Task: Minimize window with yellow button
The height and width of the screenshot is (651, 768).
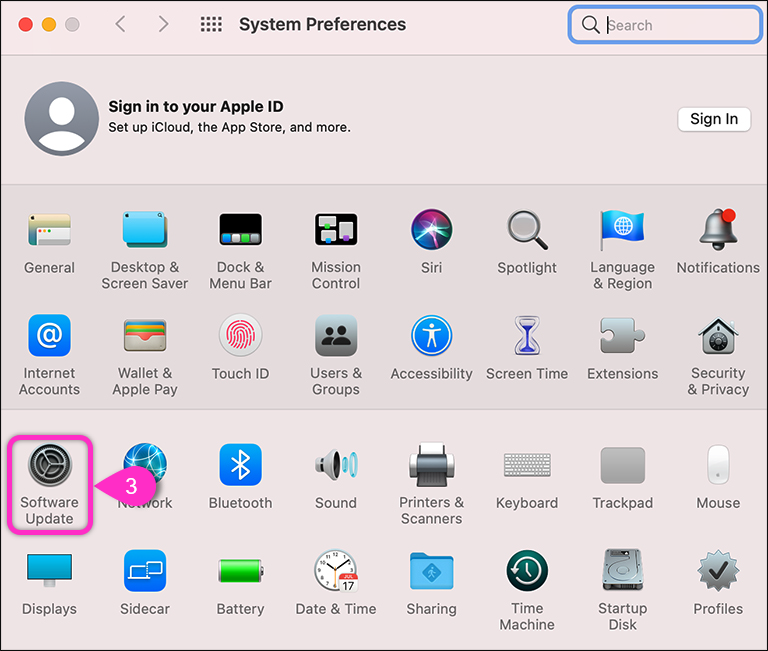Action: 49,24
